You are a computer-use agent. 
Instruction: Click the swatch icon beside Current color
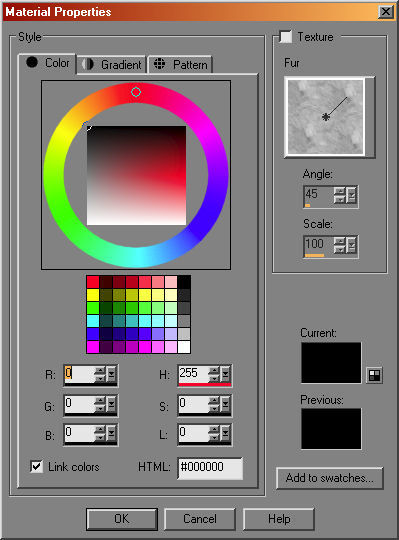[x=374, y=375]
